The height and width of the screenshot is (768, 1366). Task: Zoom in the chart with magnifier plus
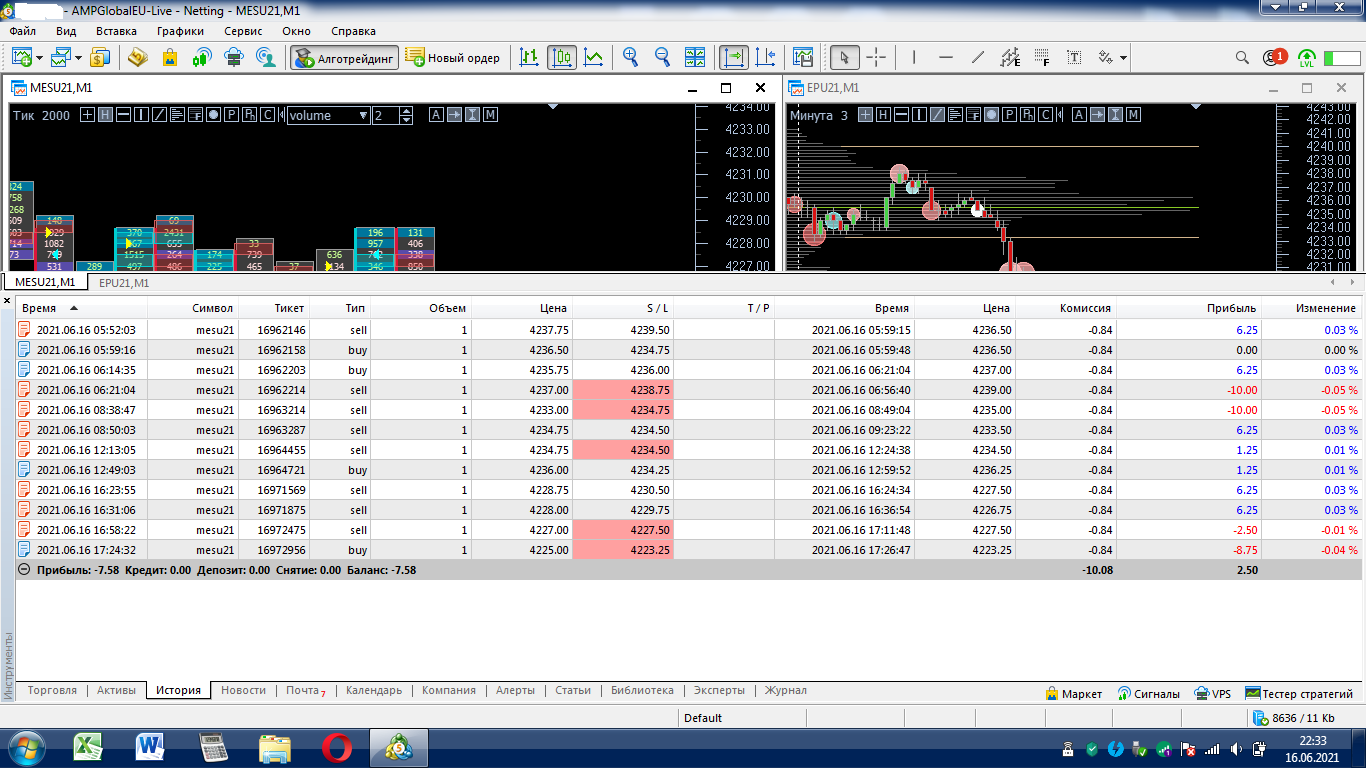(630, 57)
